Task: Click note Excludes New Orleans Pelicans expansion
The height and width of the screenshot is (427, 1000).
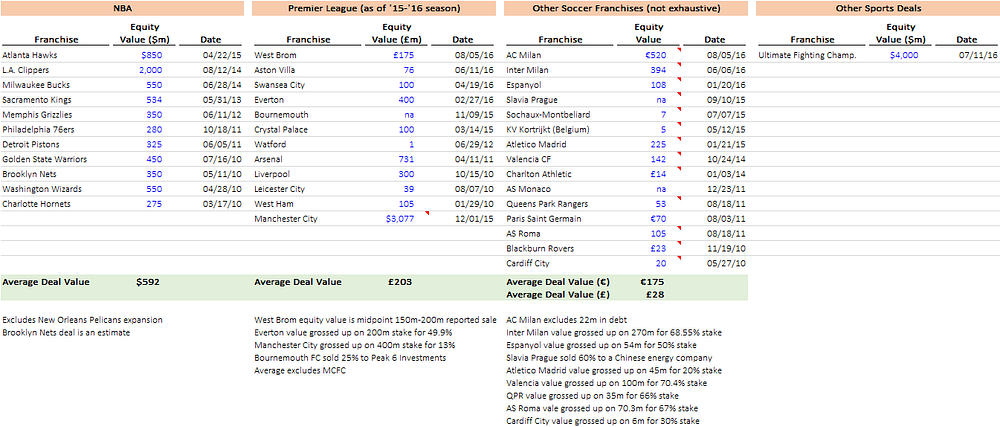Action: pos(83,320)
